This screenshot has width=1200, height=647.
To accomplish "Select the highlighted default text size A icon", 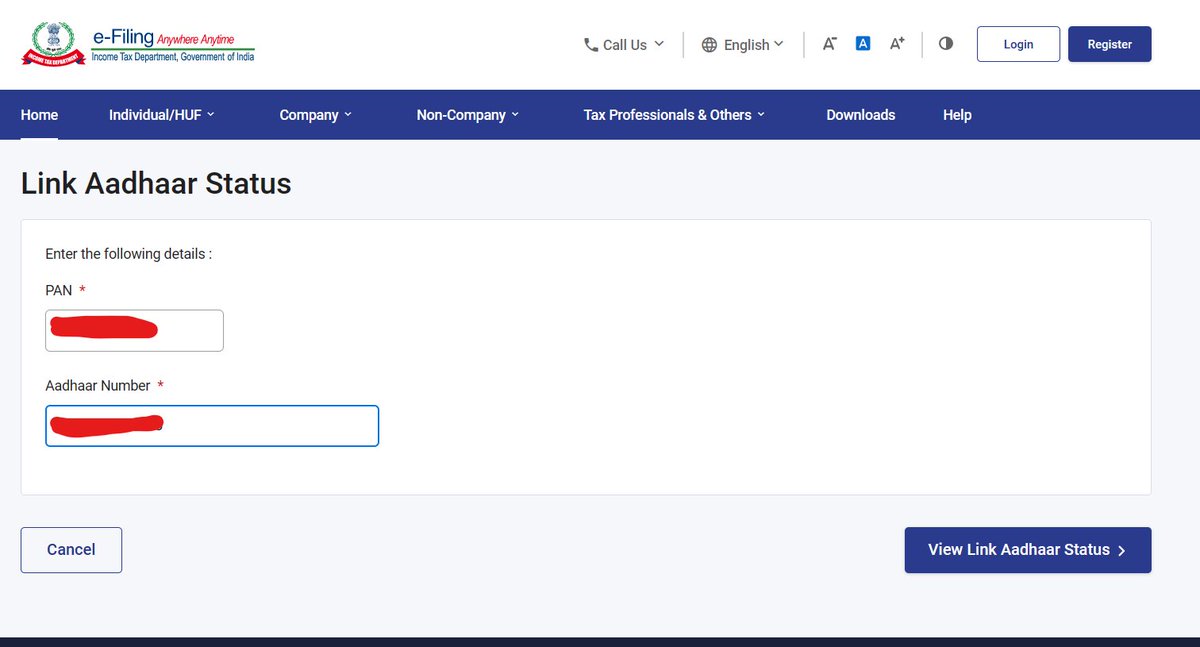I will [x=862, y=42].
